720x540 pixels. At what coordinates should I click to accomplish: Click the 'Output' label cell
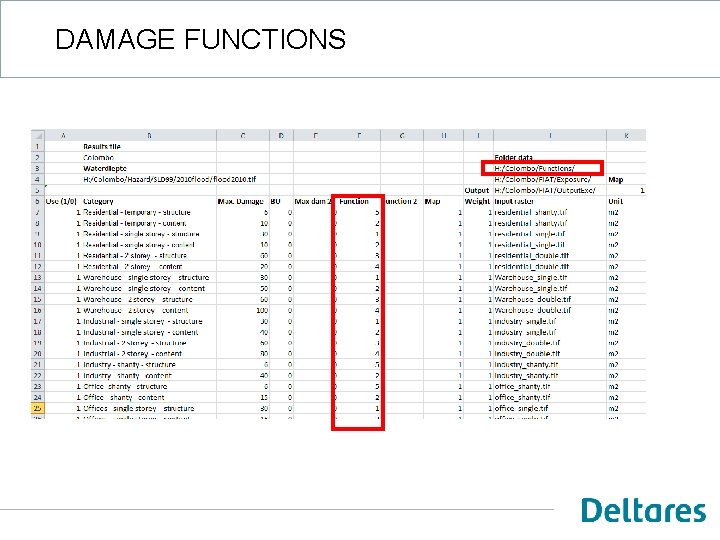tap(477, 190)
